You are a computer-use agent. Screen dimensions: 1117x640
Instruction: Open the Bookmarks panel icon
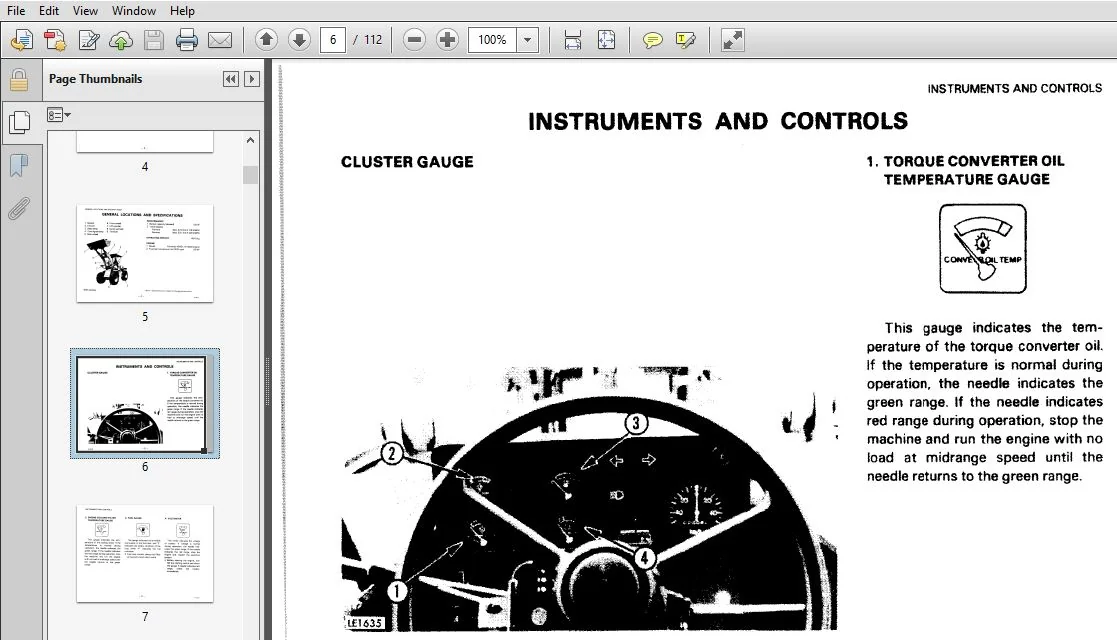point(19,166)
